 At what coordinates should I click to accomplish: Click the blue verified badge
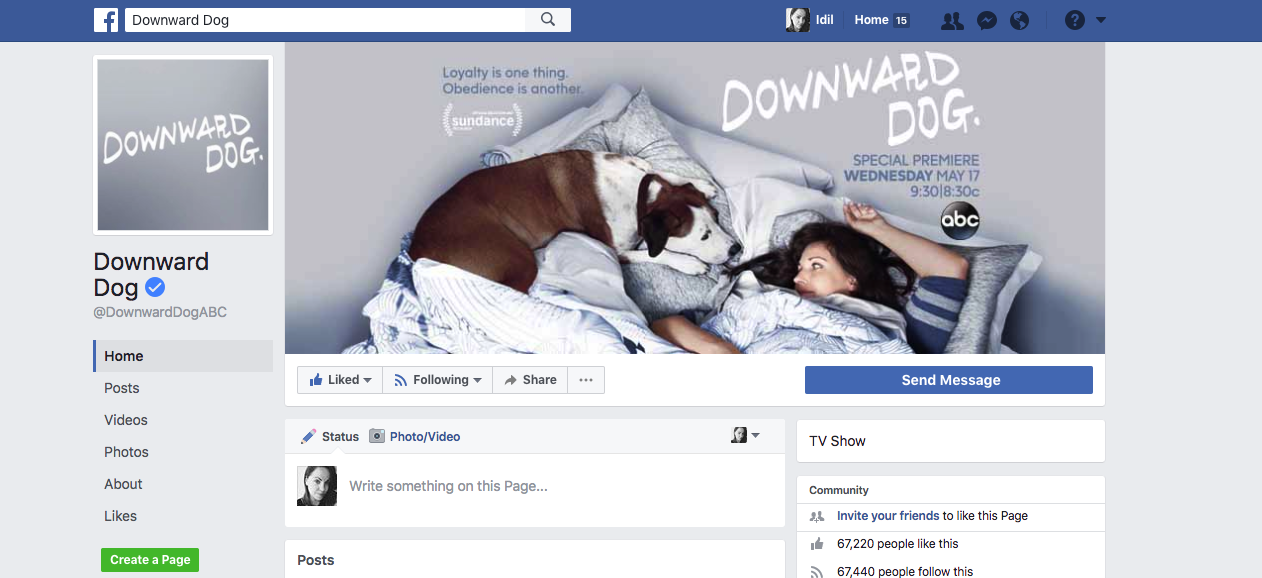click(155, 288)
